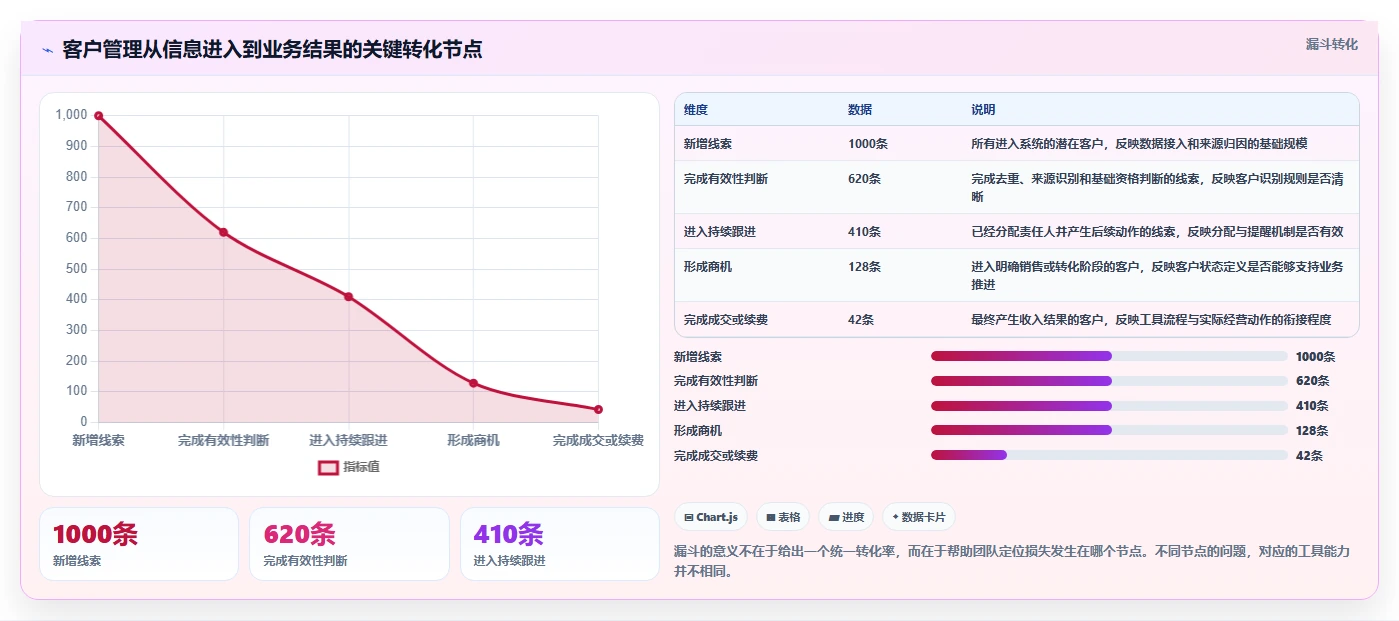Open the 1000条 新增线索 stat card
This screenshot has height=621, width=1399.
[139, 544]
